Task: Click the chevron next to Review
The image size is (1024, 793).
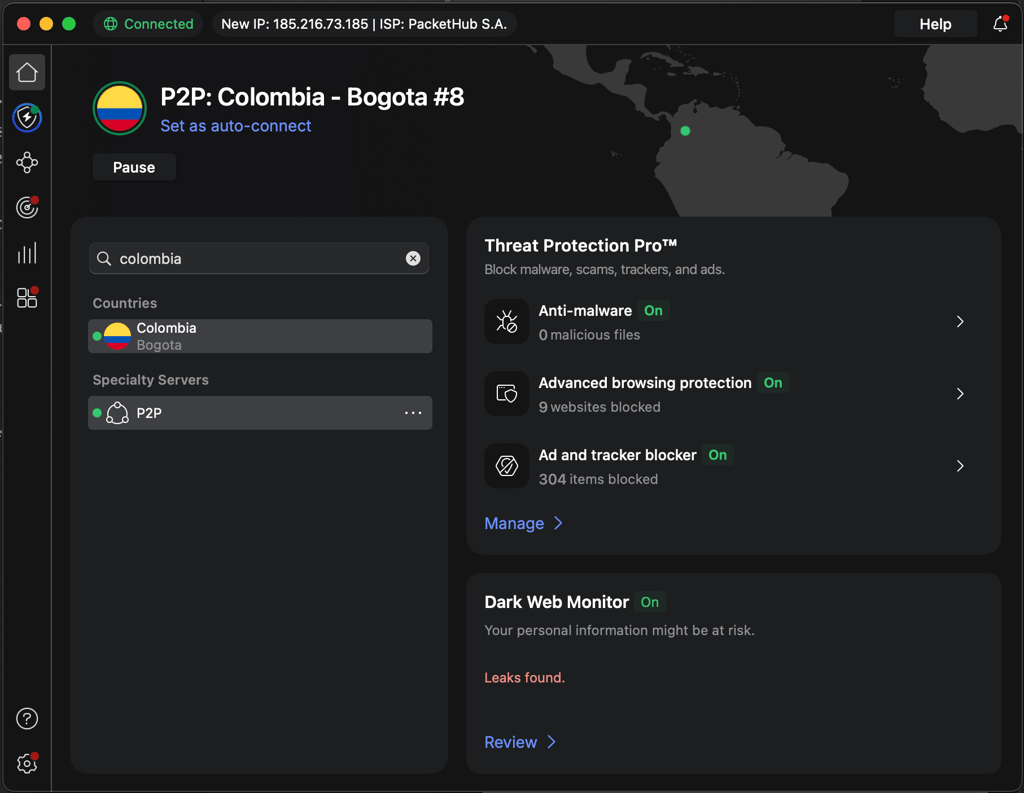Action: click(552, 742)
